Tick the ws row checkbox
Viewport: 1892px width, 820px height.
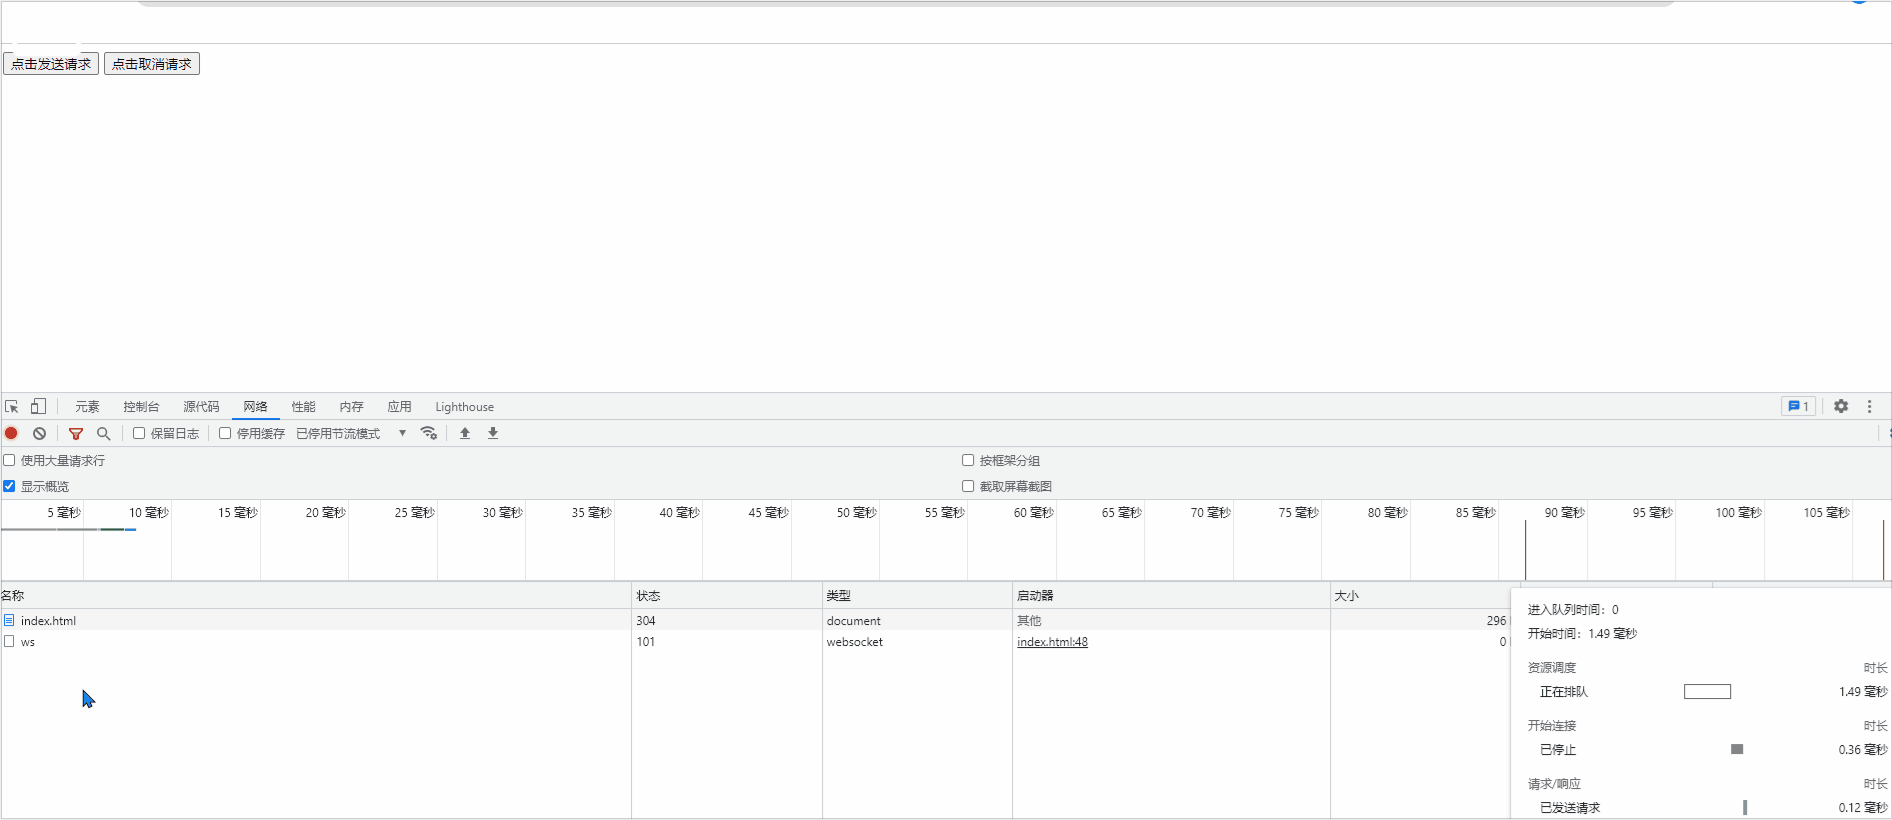(9, 641)
